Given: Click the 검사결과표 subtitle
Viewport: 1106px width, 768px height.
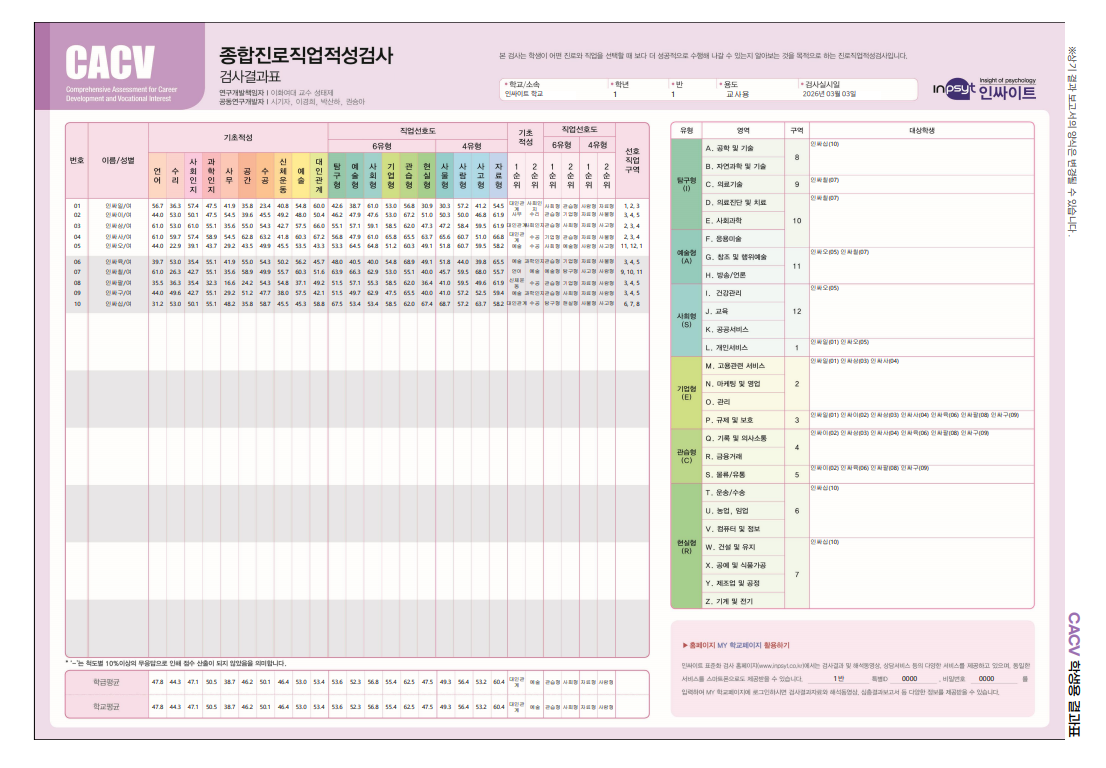Looking at the screenshot, I should pos(250,76).
